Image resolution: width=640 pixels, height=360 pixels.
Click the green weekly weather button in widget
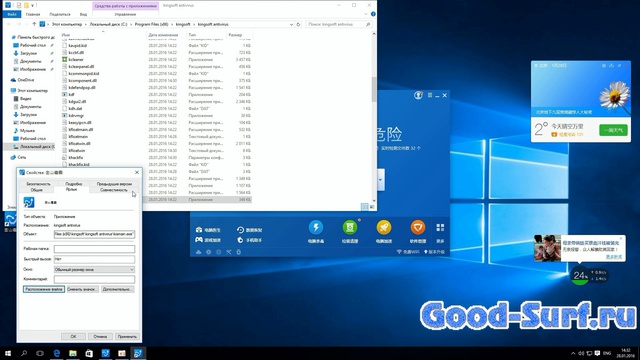point(613,130)
